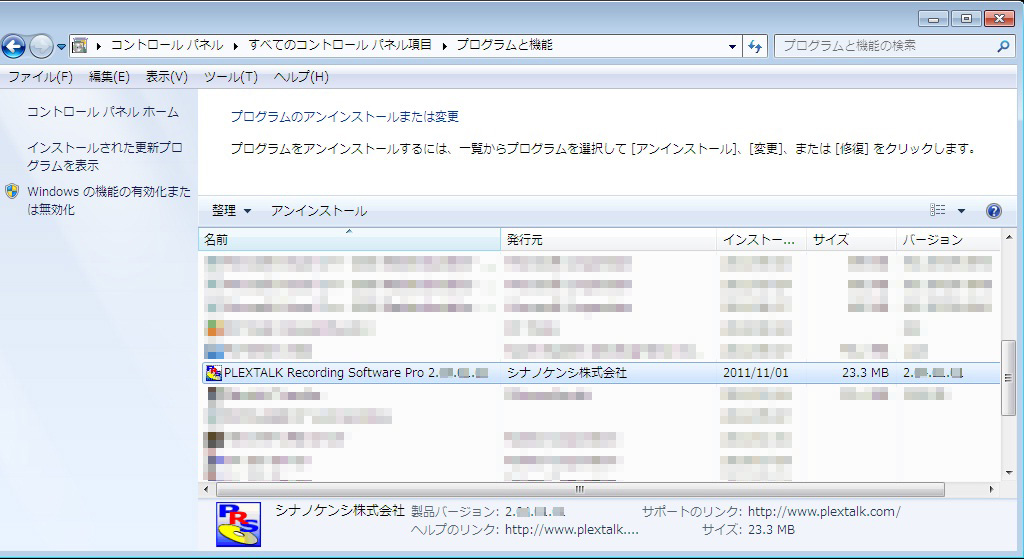Click the PRS disc icon in details pane

pyautogui.click(x=238, y=524)
